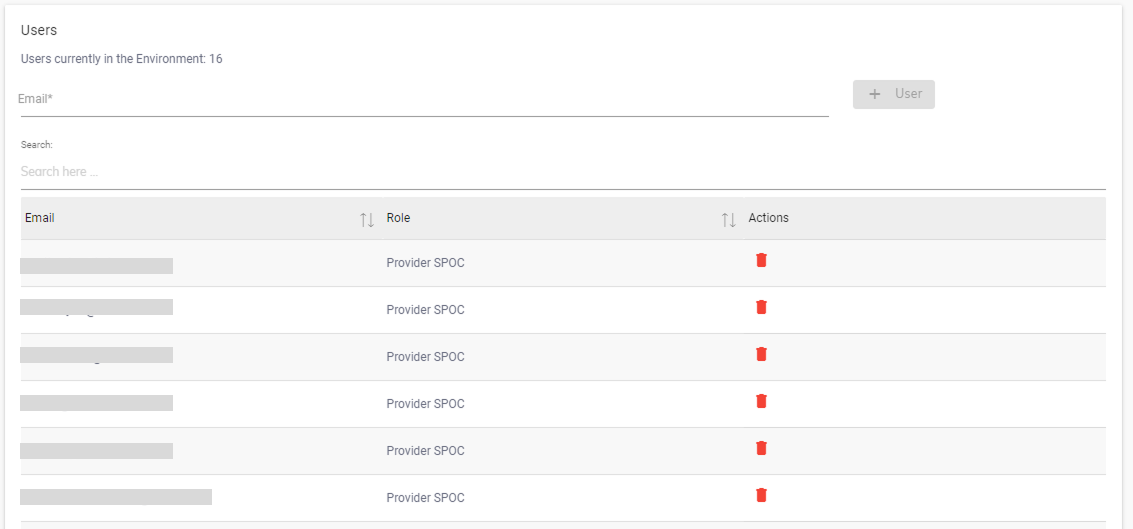This screenshot has height=529, width=1133.
Task: Click the 'Search here ...' box
Action: tap(563, 172)
